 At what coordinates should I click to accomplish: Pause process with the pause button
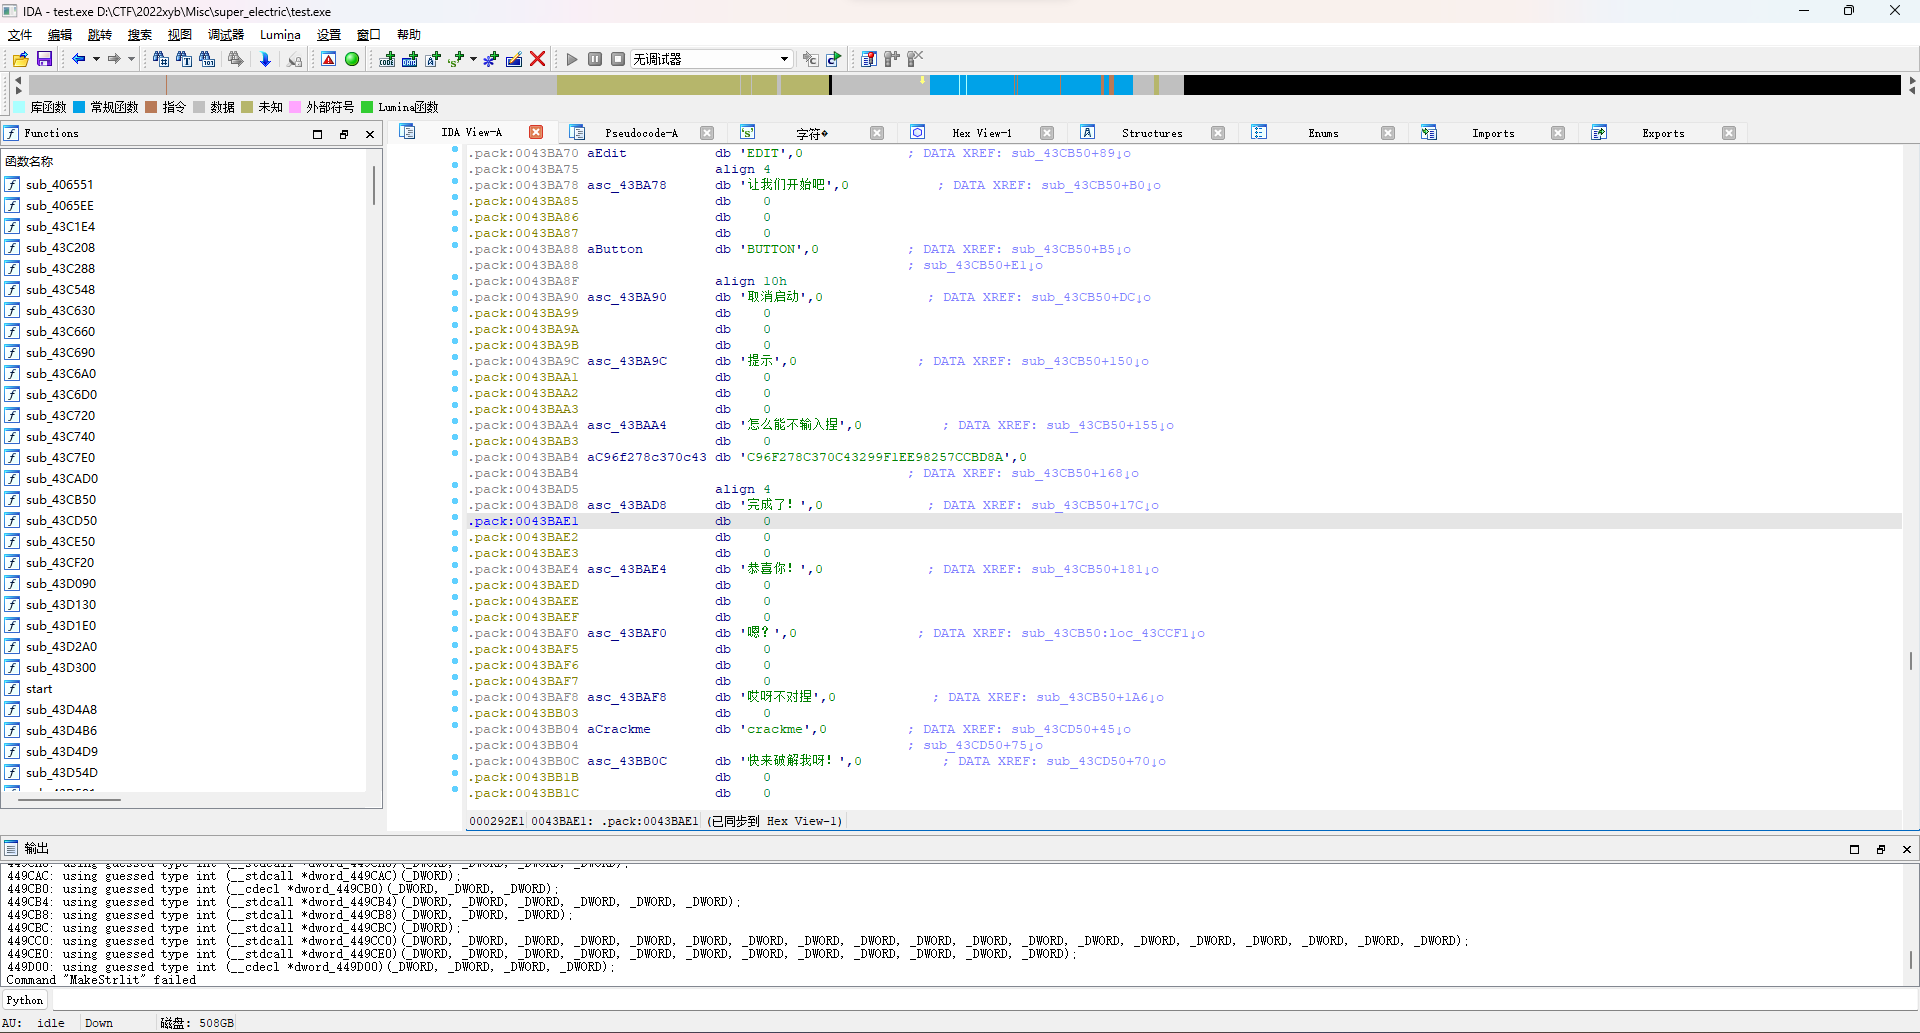click(595, 59)
